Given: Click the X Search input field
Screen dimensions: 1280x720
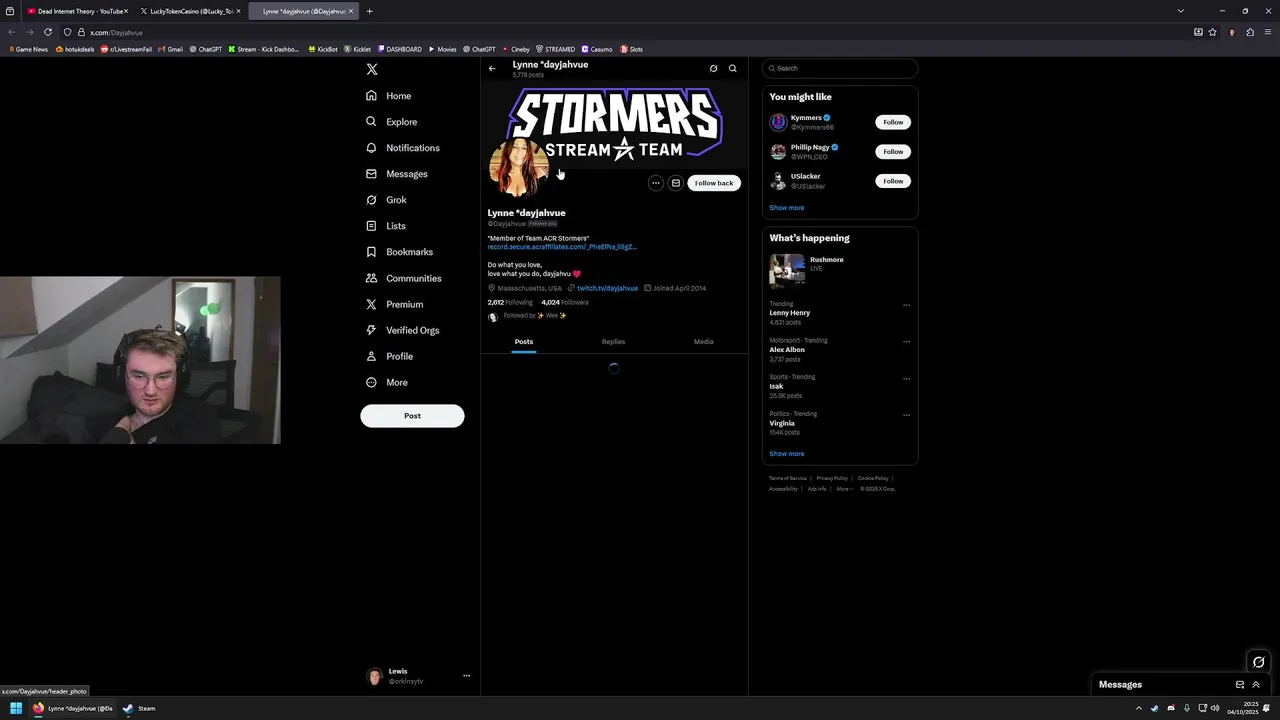Looking at the screenshot, I should [x=840, y=68].
